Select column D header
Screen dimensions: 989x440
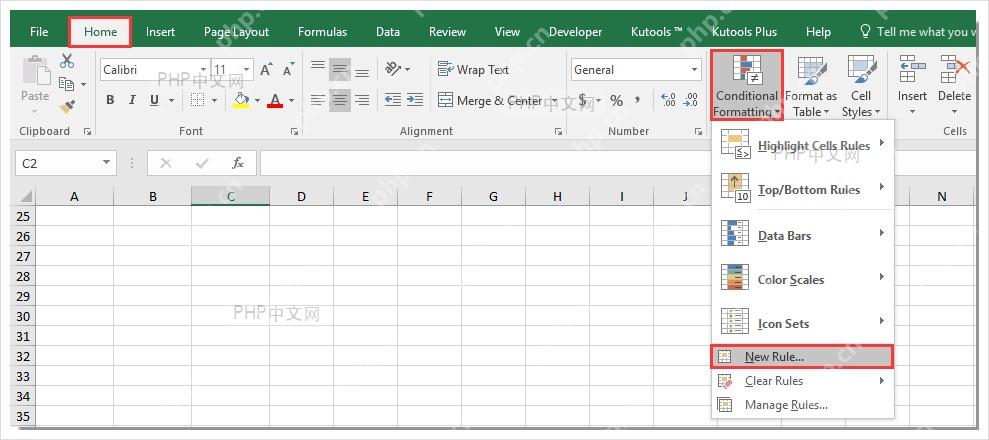click(301, 197)
